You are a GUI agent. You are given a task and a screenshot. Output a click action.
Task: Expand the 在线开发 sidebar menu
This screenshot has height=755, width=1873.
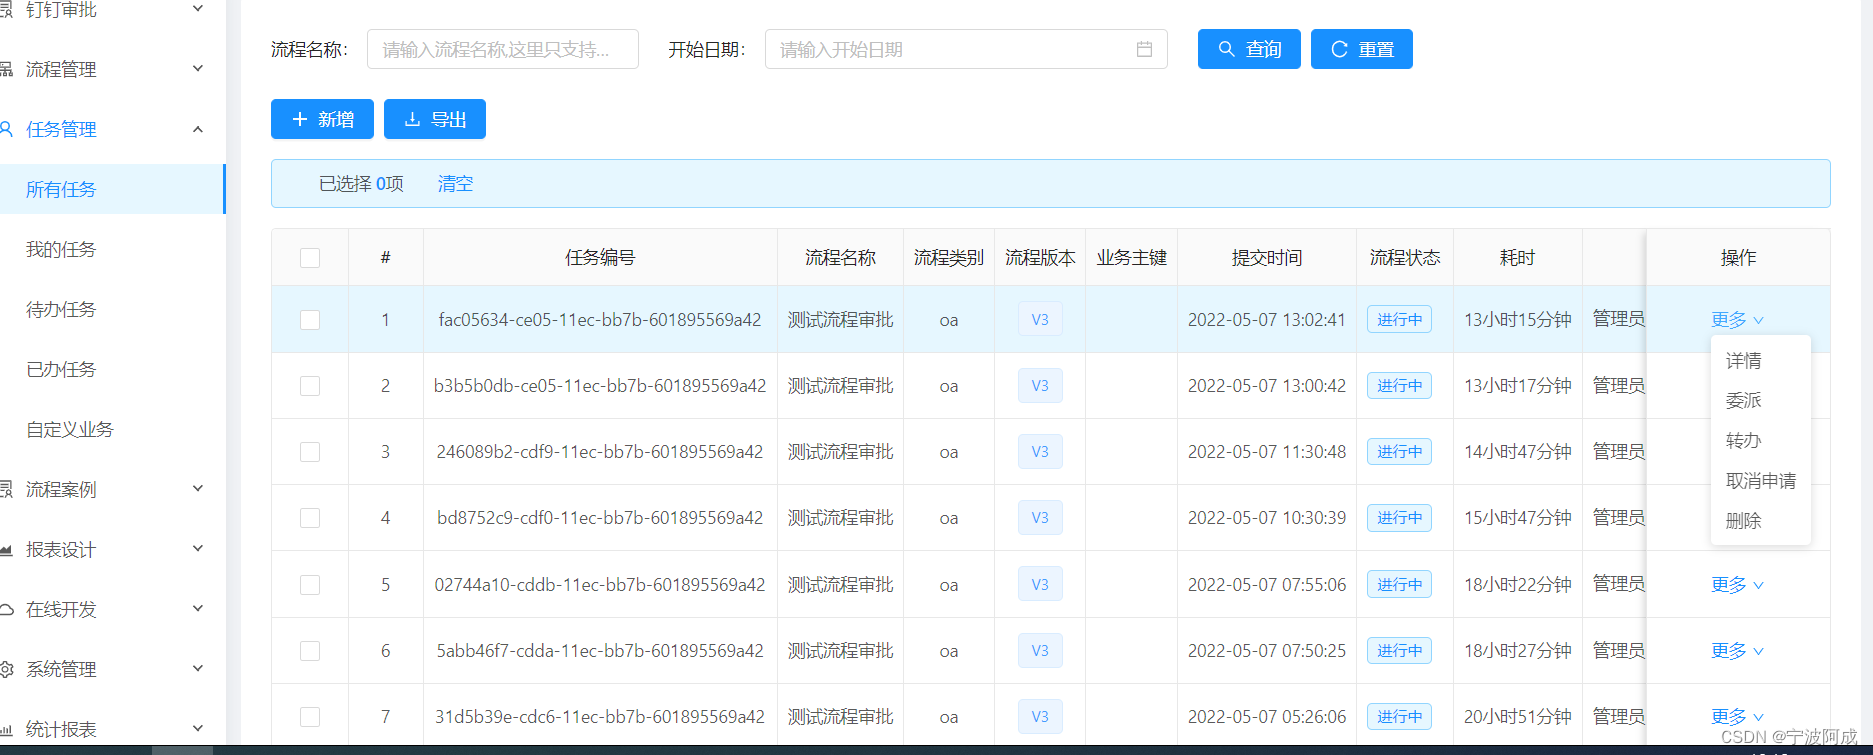198,608
